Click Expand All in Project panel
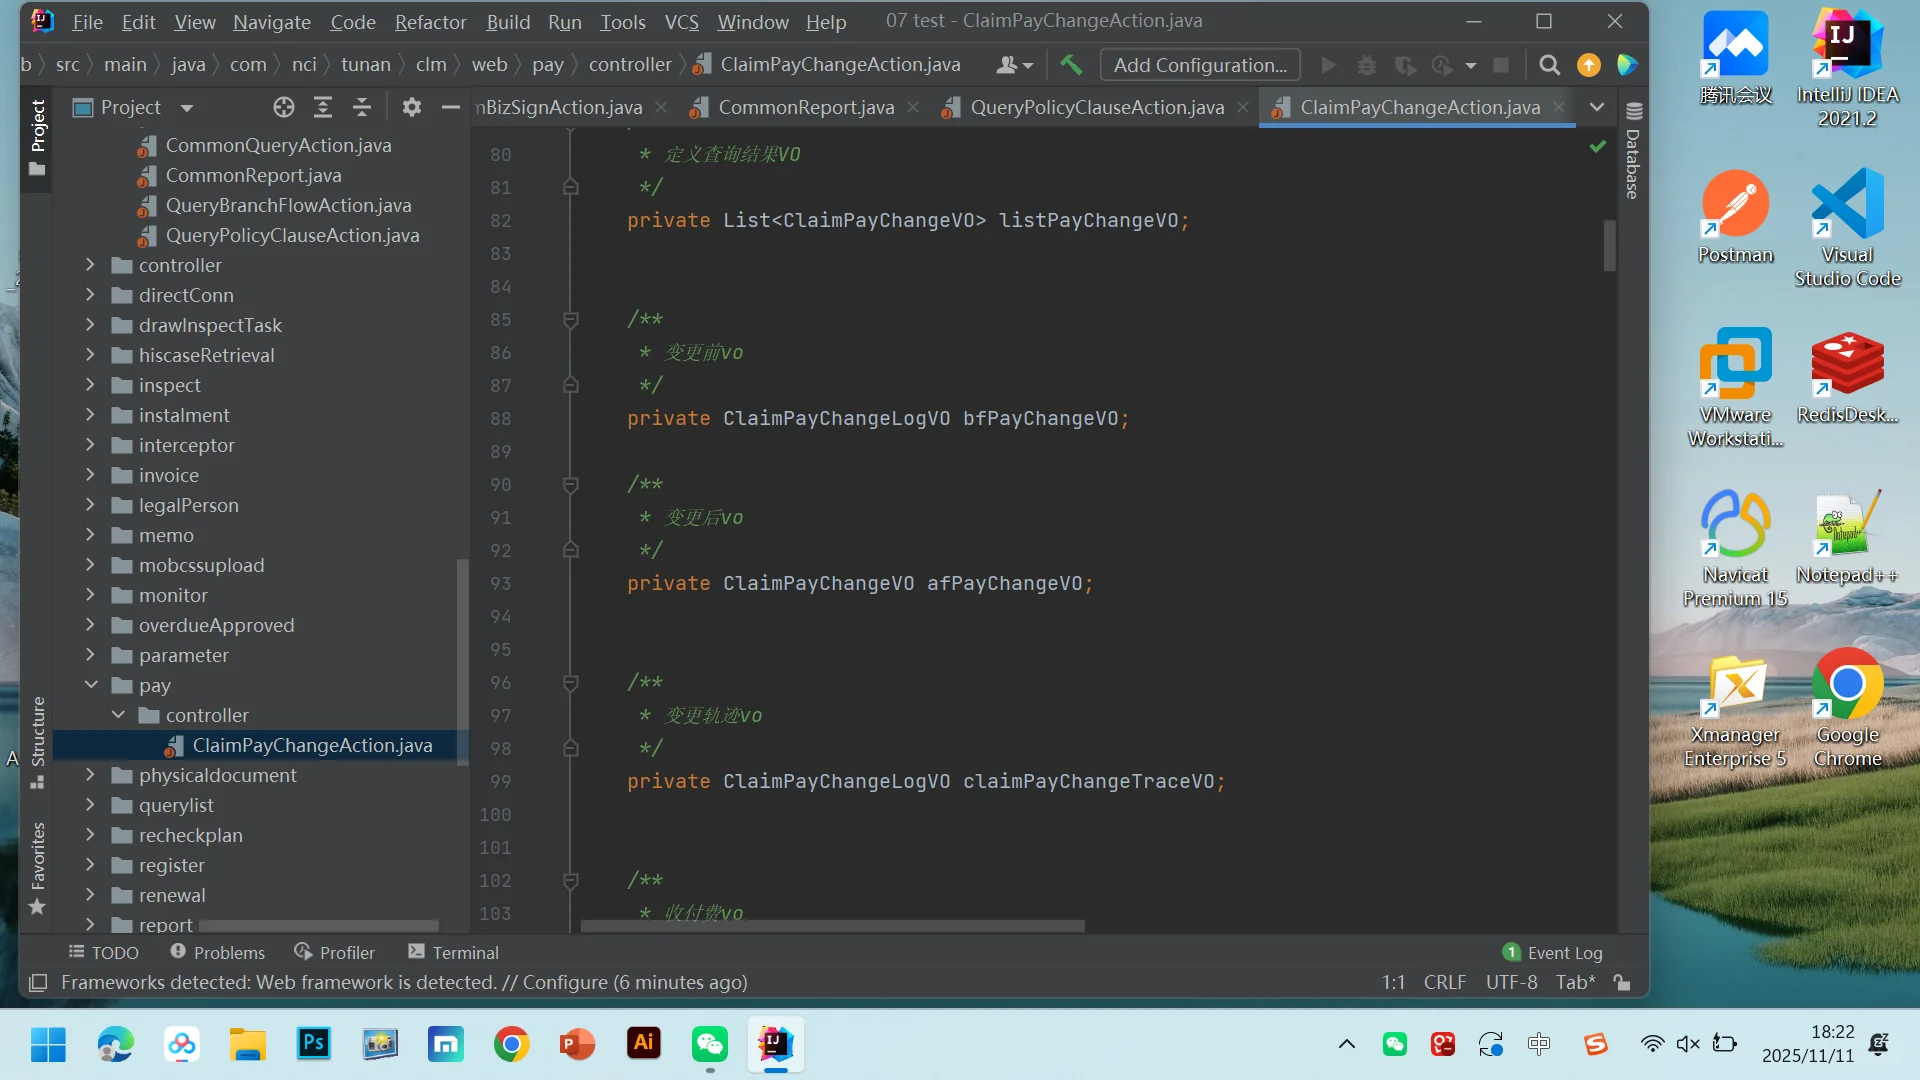This screenshot has height=1080, width=1920. [x=323, y=107]
